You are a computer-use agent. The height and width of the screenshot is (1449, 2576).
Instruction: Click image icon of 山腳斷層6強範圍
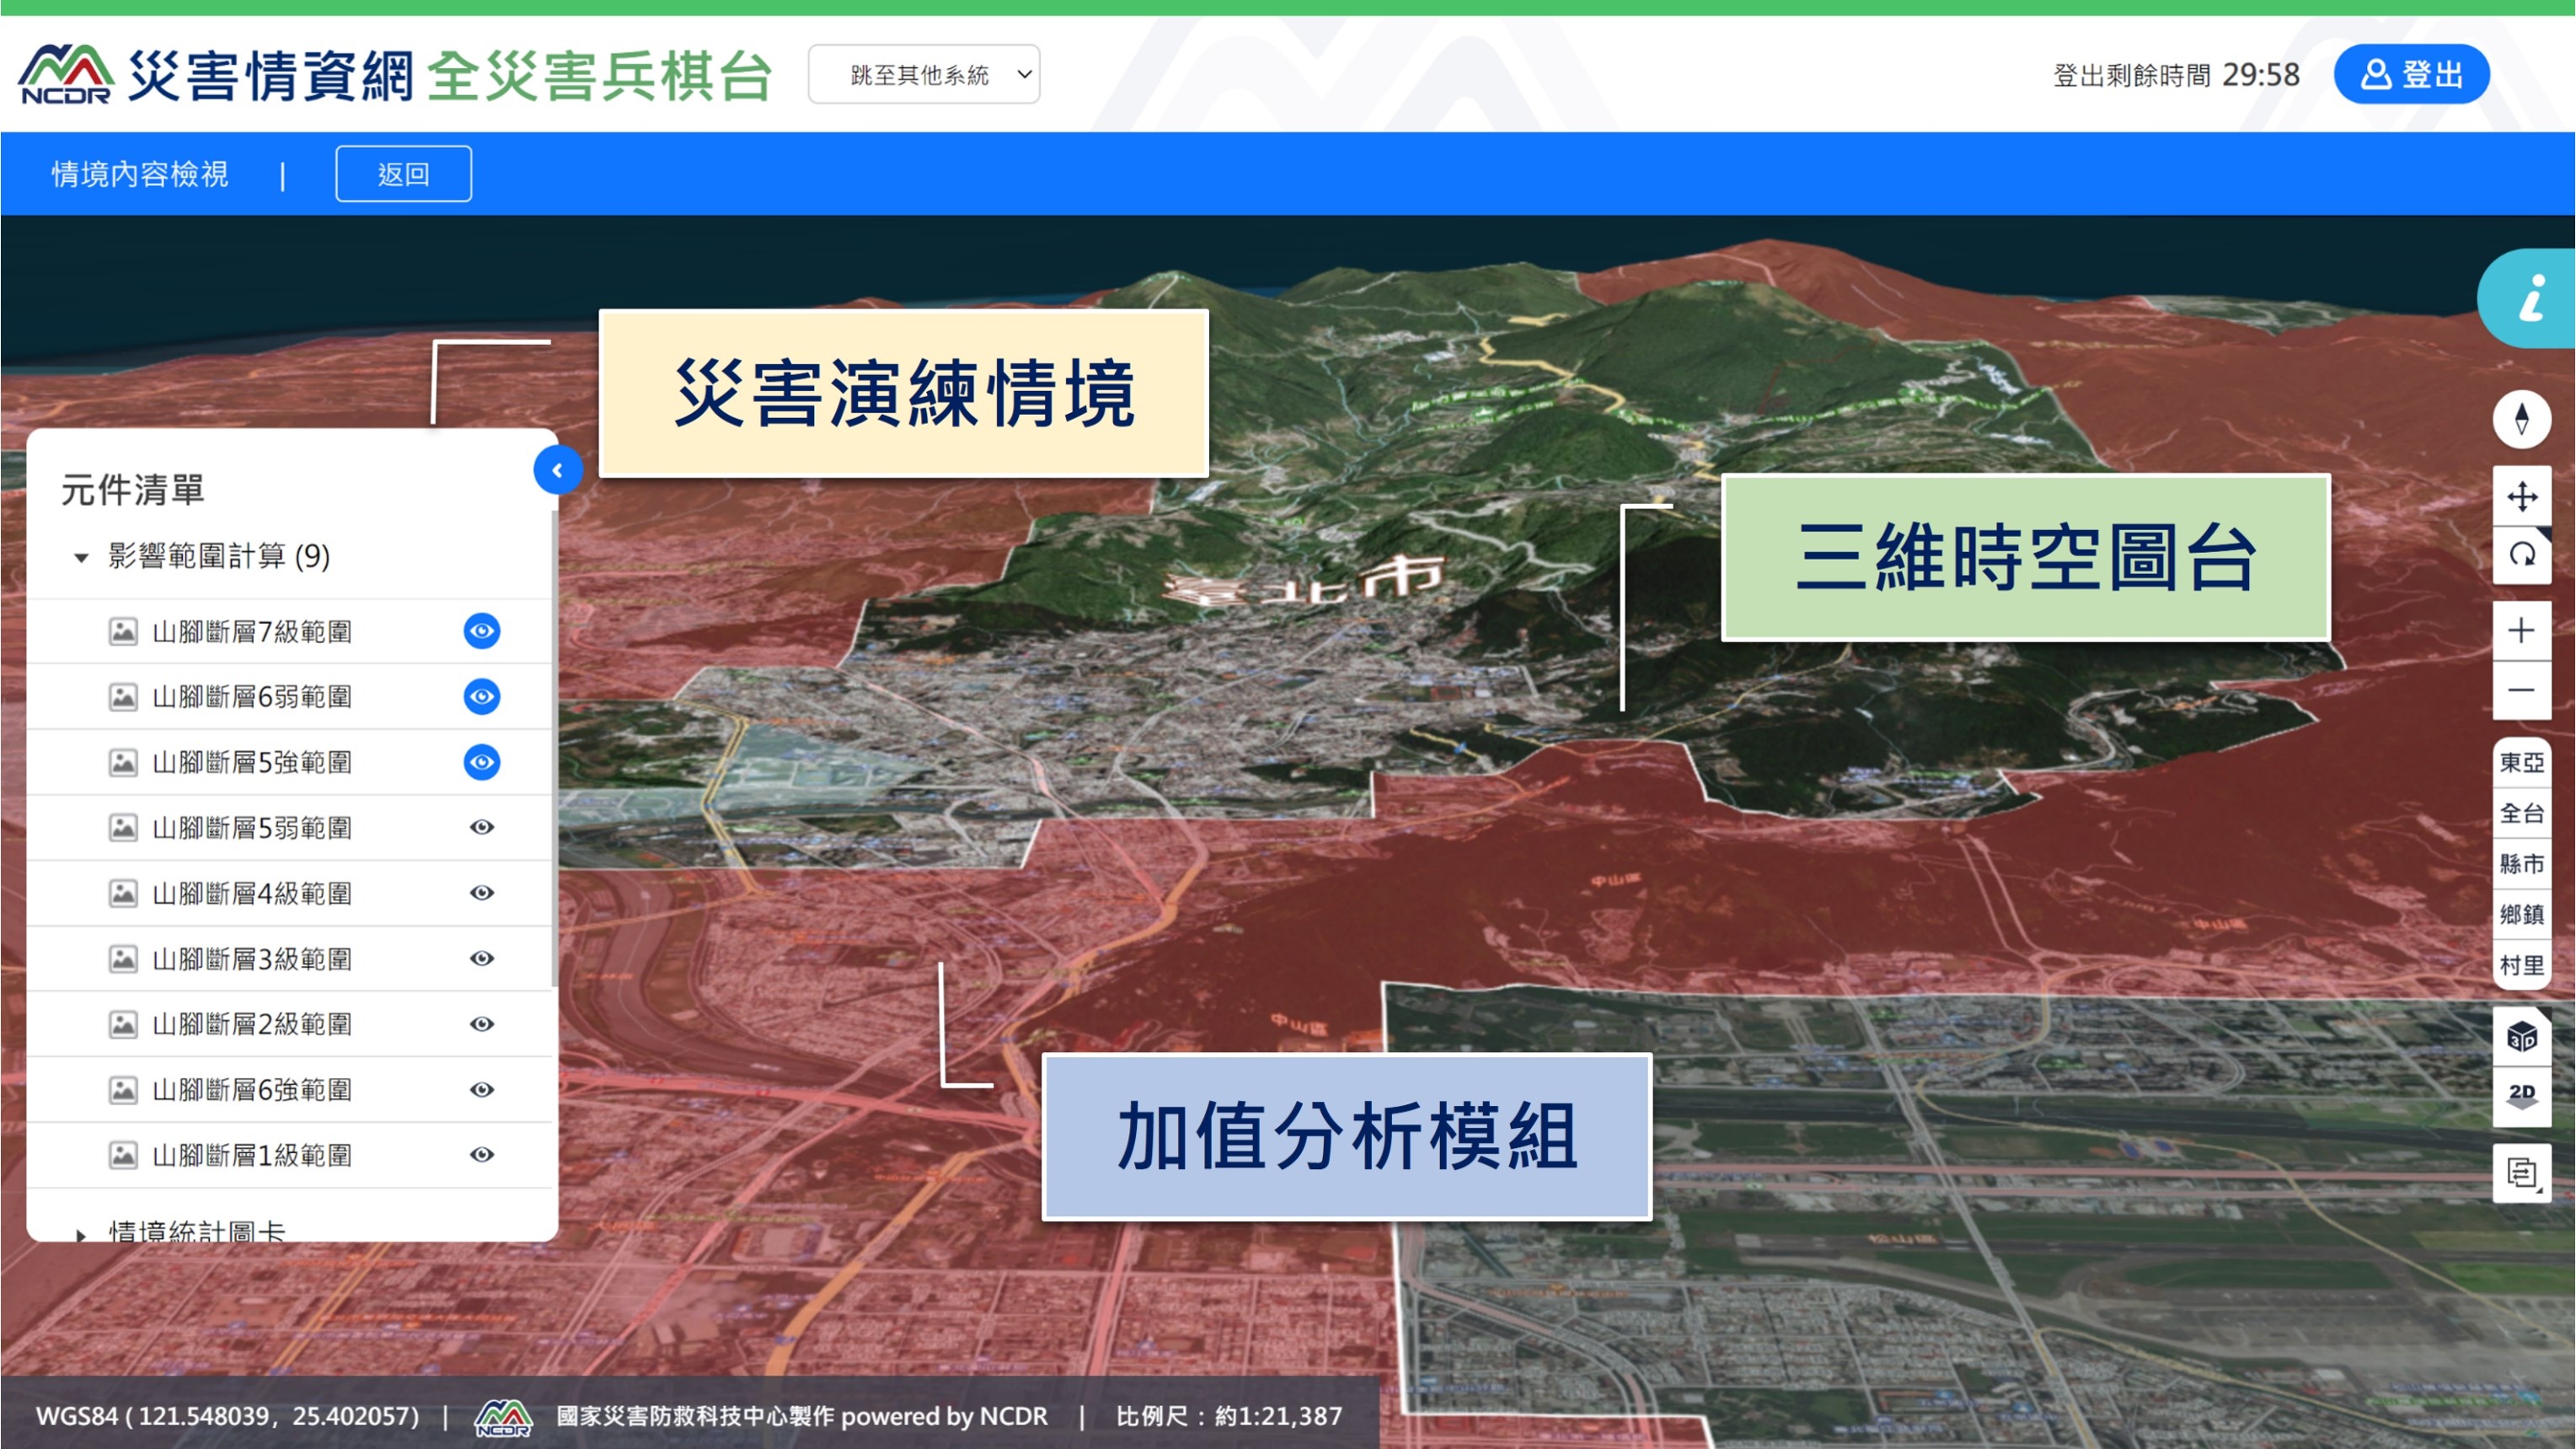[123, 1090]
